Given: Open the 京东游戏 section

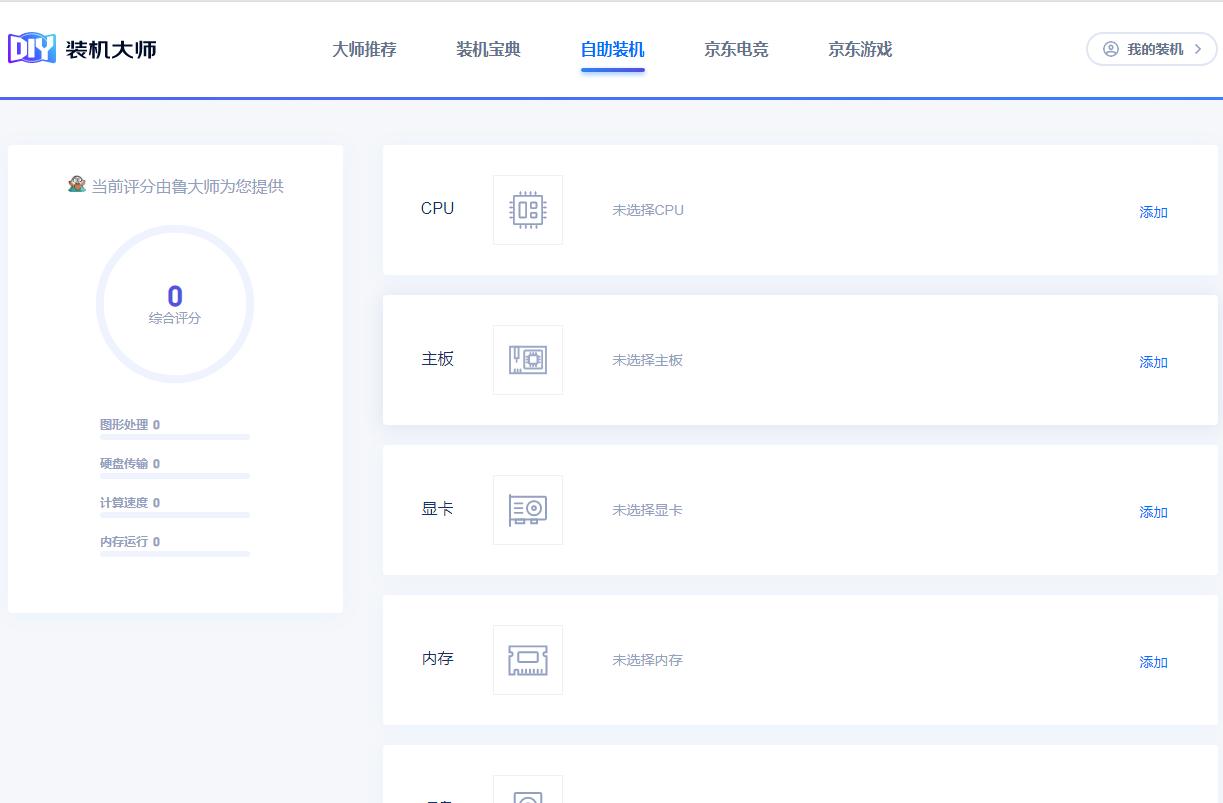Looking at the screenshot, I should click(858, 48).
